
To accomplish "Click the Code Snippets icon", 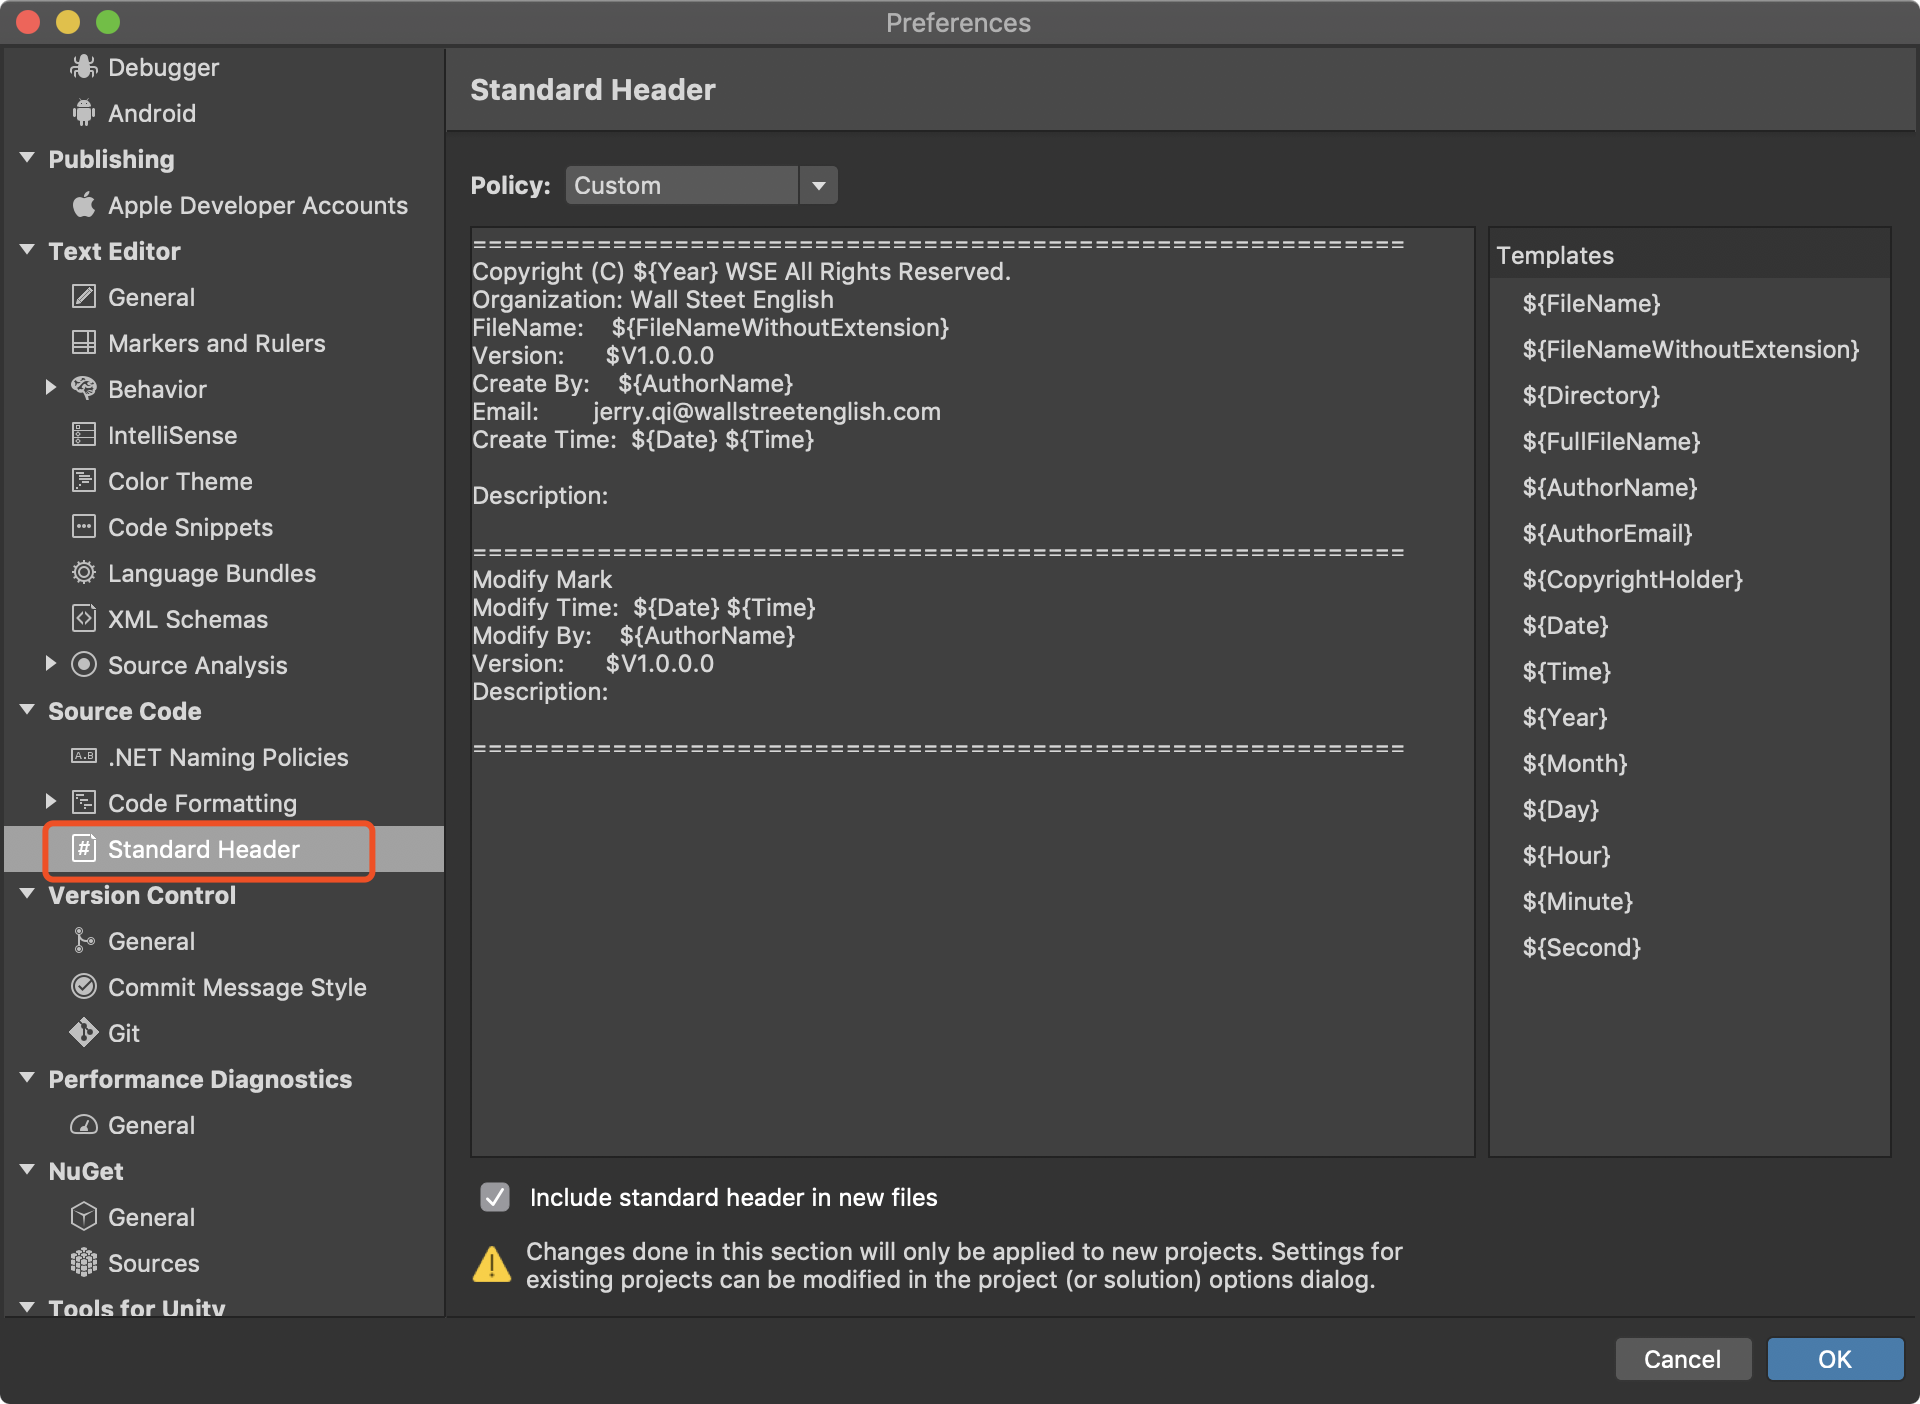I will (x=84, y=527).
